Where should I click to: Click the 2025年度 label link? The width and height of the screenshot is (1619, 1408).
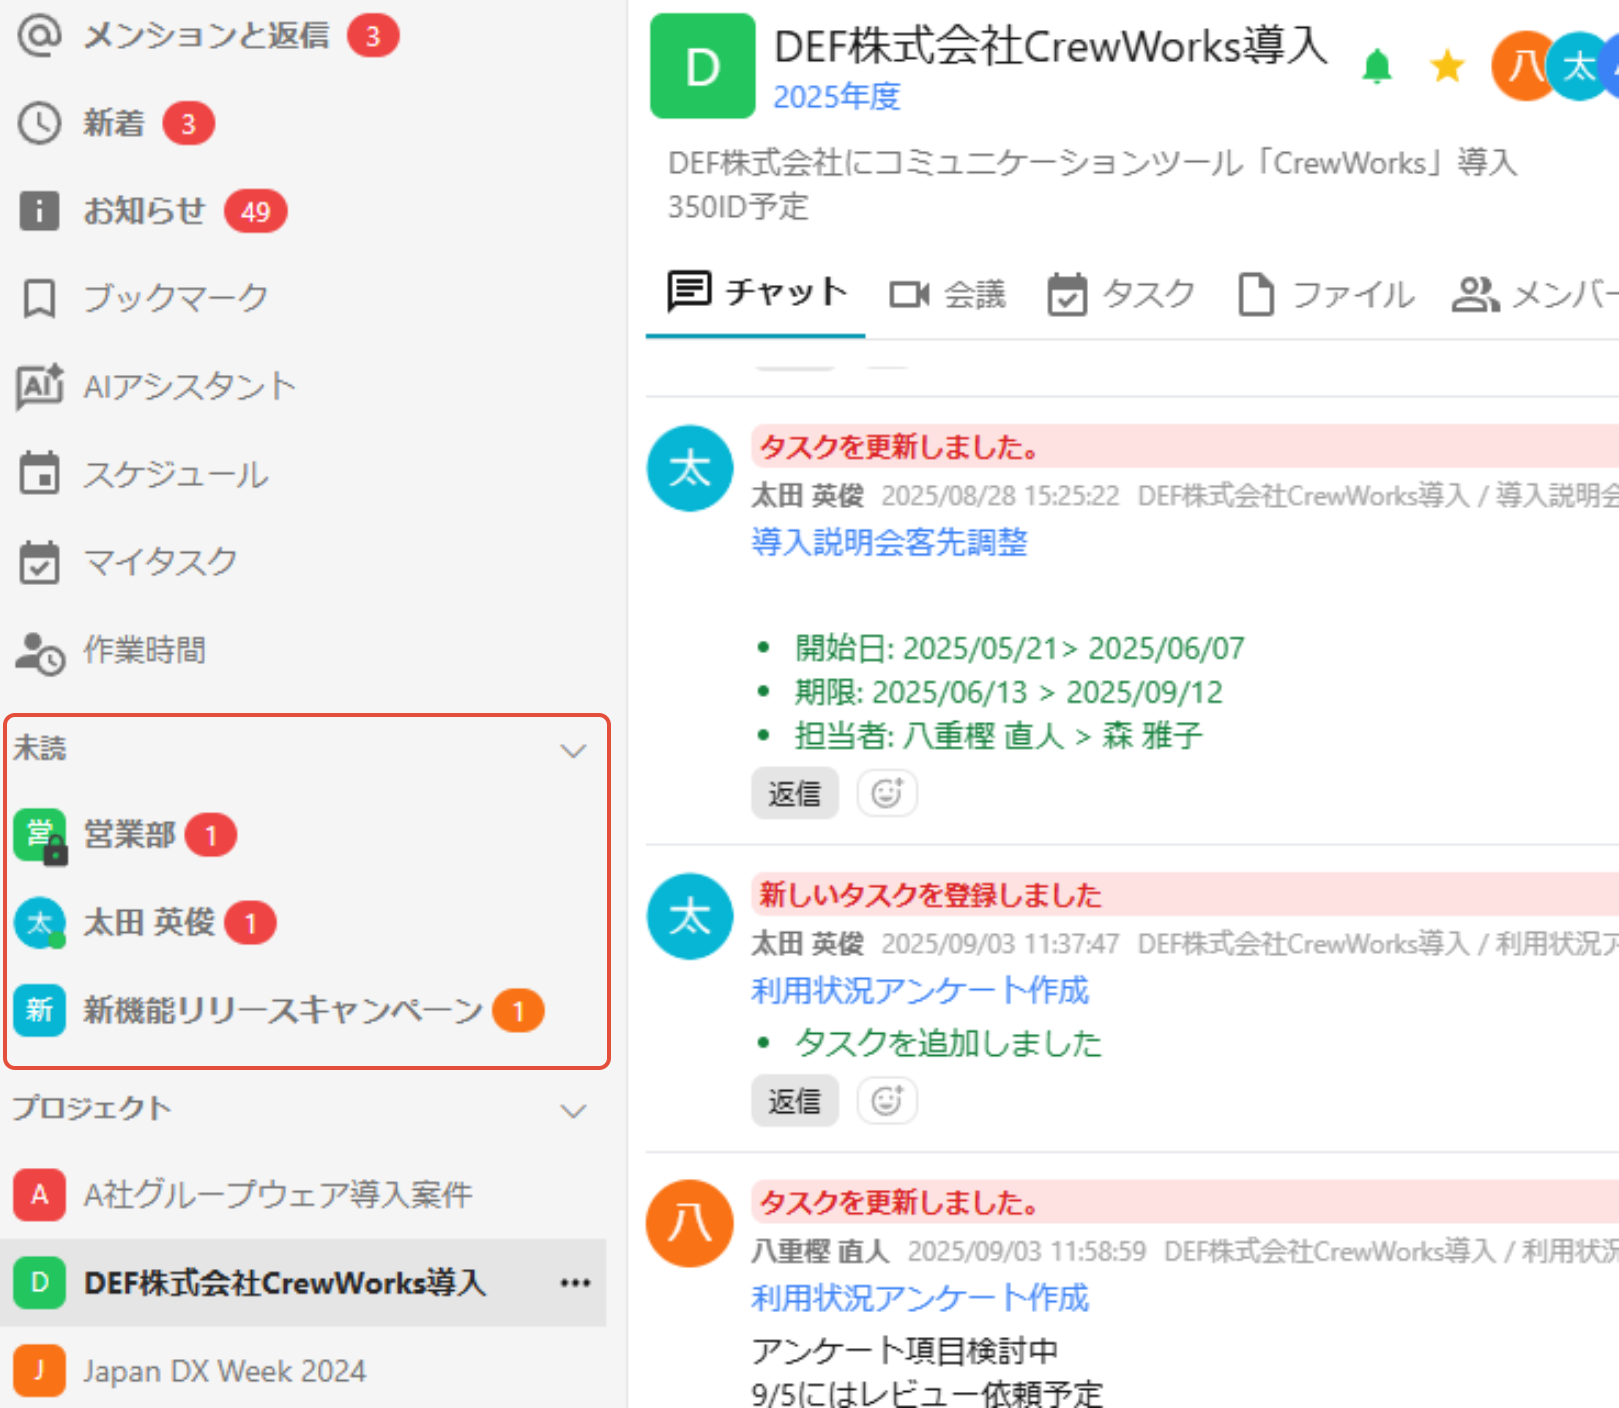[837, 97]
